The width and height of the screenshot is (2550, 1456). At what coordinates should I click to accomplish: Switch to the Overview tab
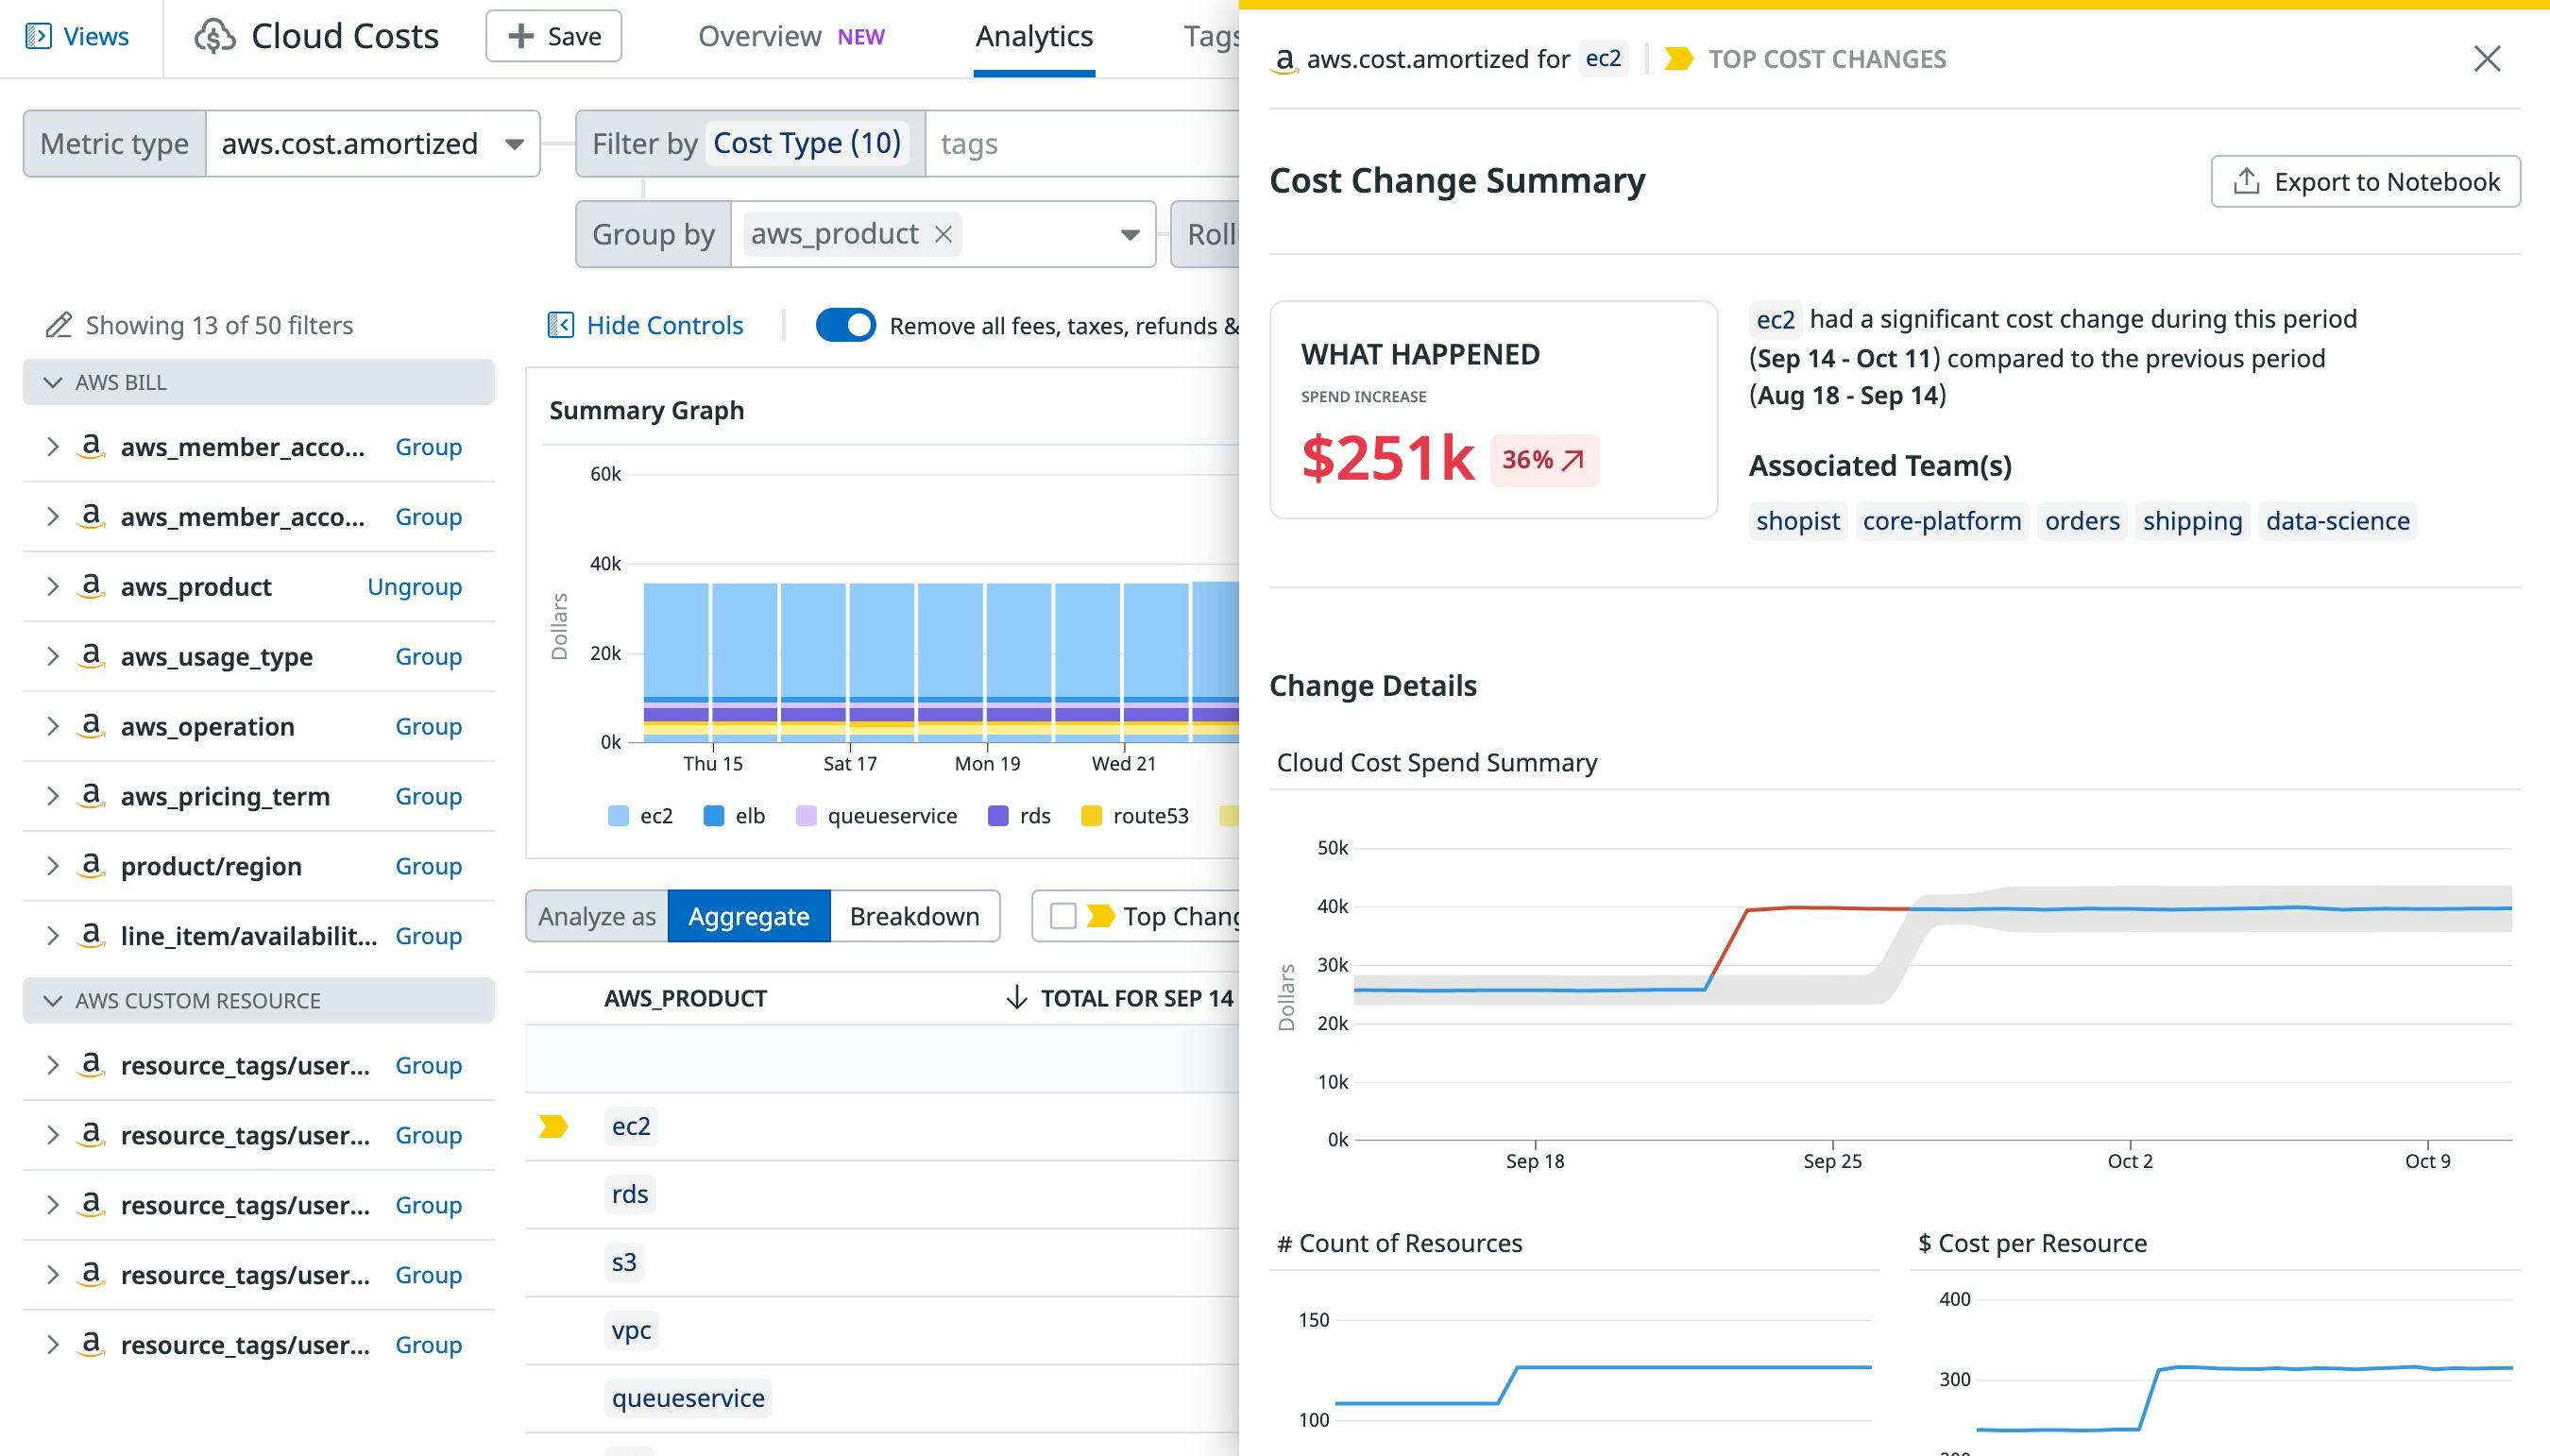point(760,37)
